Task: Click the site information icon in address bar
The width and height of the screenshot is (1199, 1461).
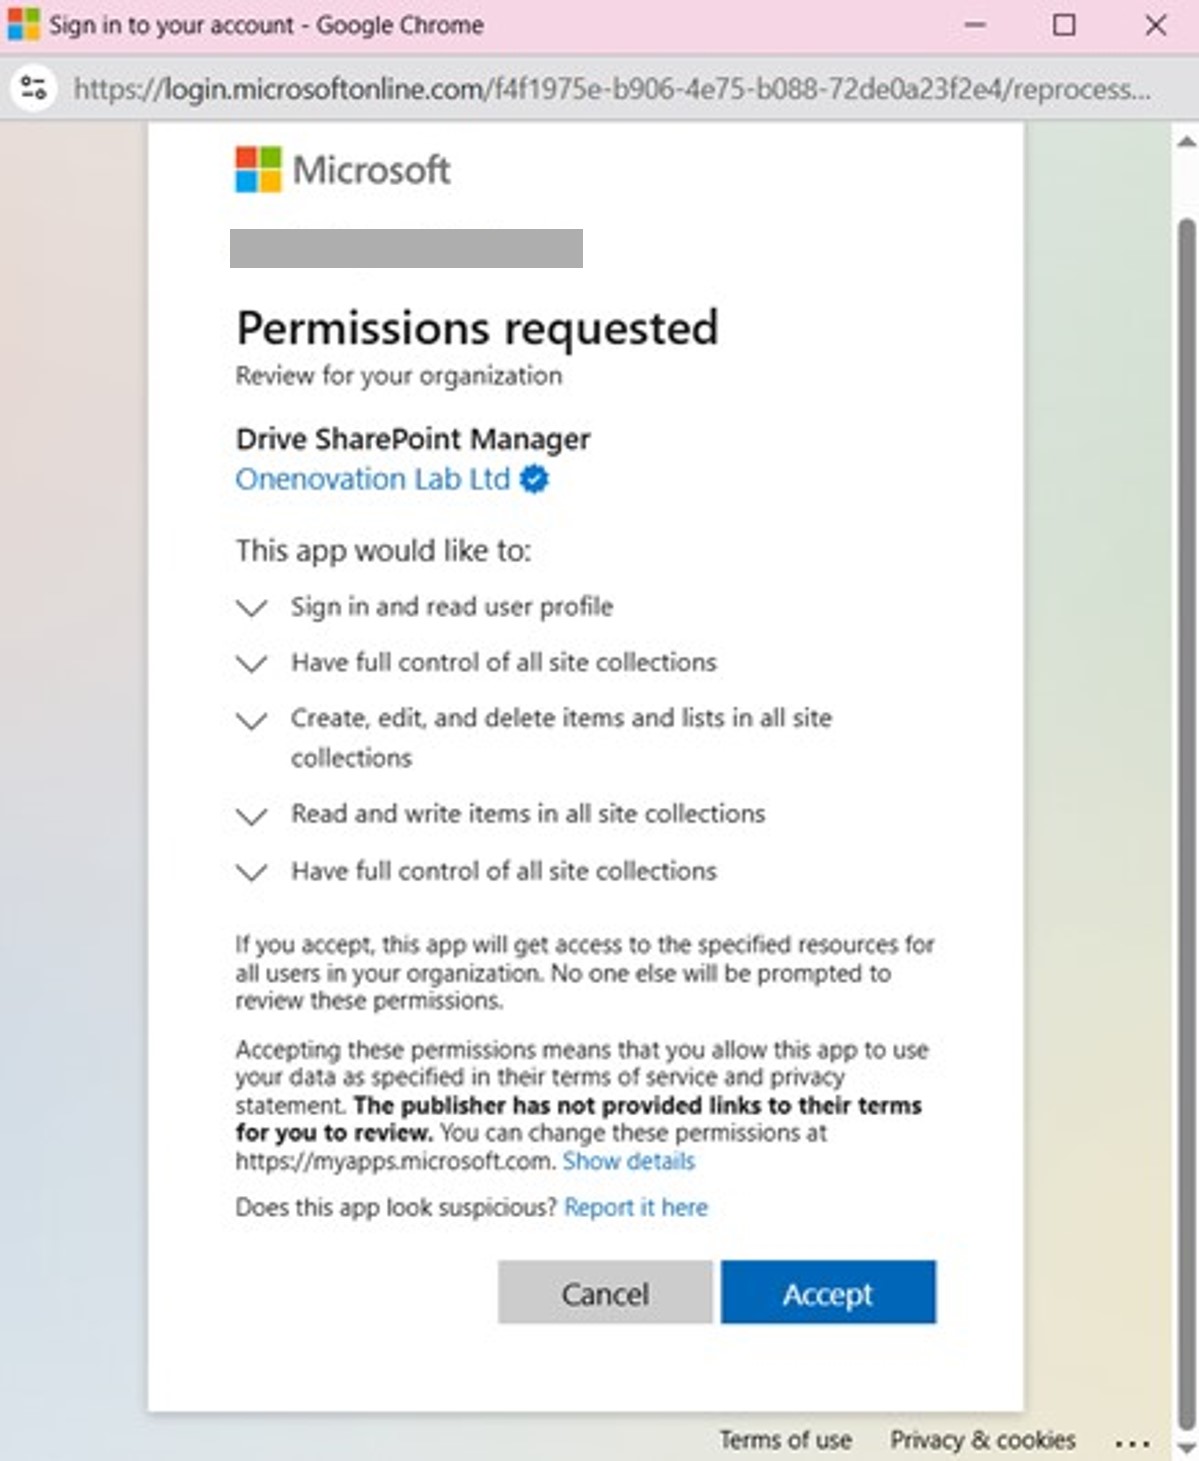Action: point(33,88)
